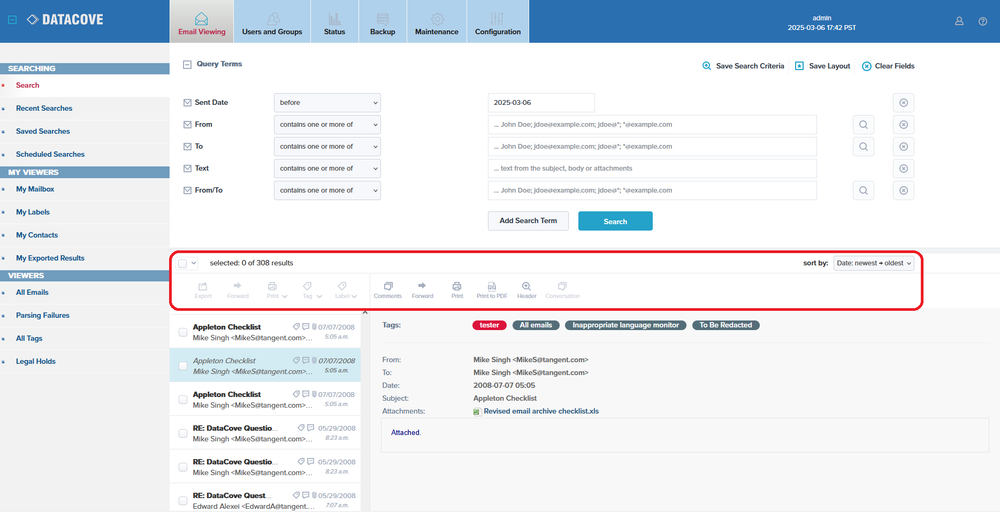Viewport: 1000px width, 512px height.
Task: Toggle the From term checkbox
Action: click(x=188, y=124)
